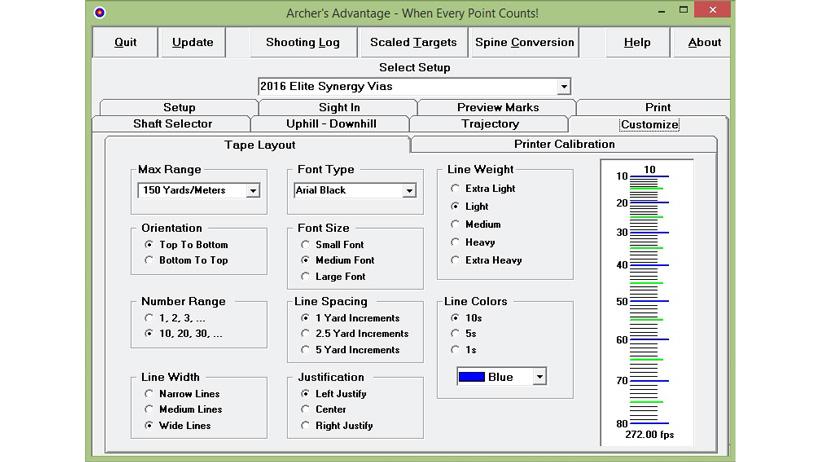Image resolution: width=820 pixels, height=462 pixels.
Task: Click the 272.00 fps text
Action: [649, 434]
